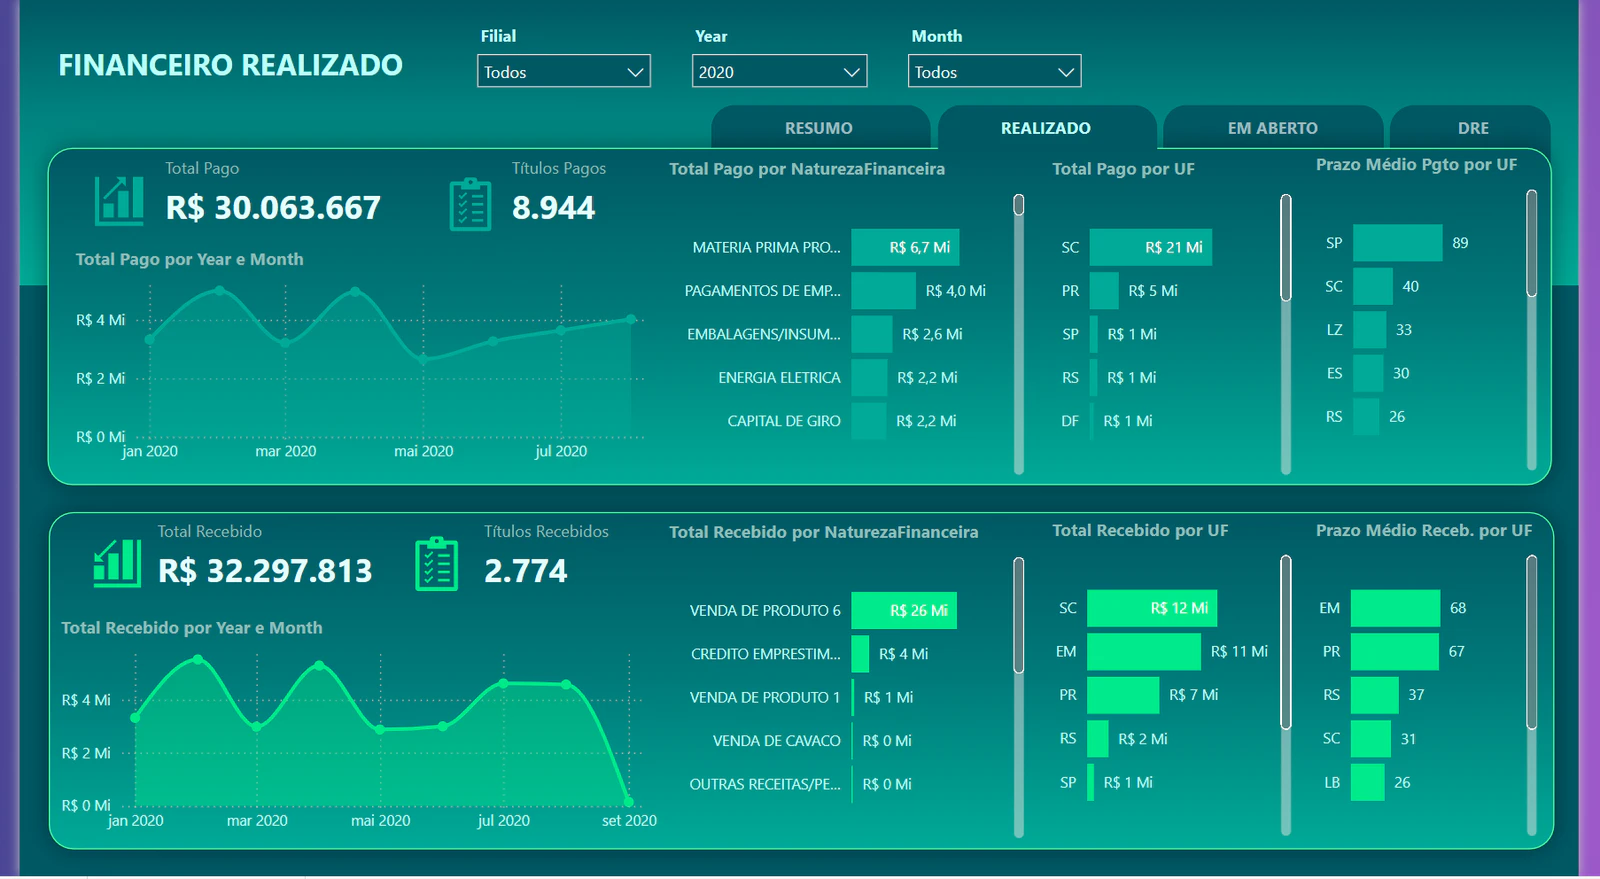
Task: Click the VENDA DE CAVACO label
Action: tap(777, 741)
